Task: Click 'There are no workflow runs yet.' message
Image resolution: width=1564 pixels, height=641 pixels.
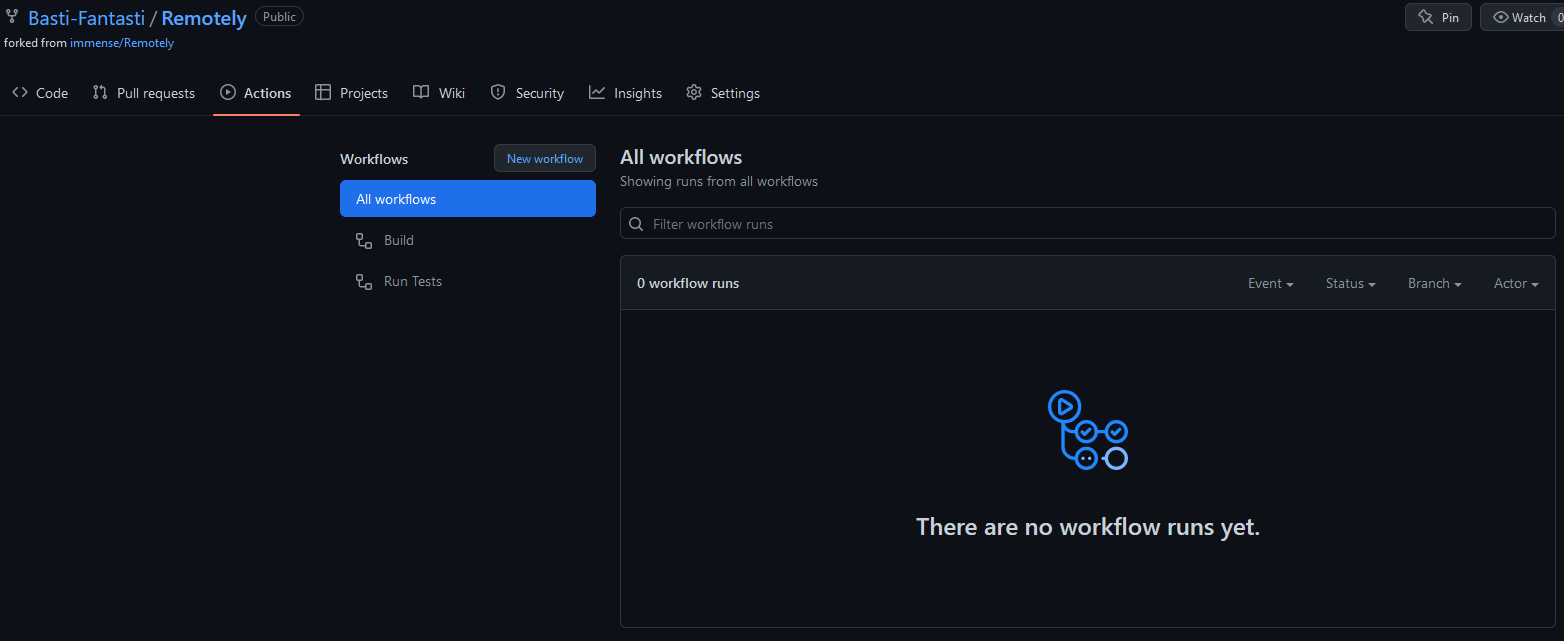Action: [1088, 527]
